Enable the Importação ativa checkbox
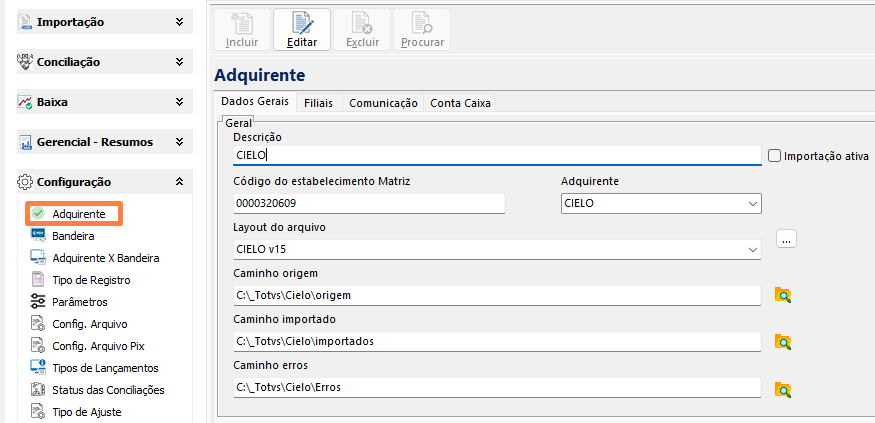The width and height of the screenshot is (875, 423). [774, 155]
